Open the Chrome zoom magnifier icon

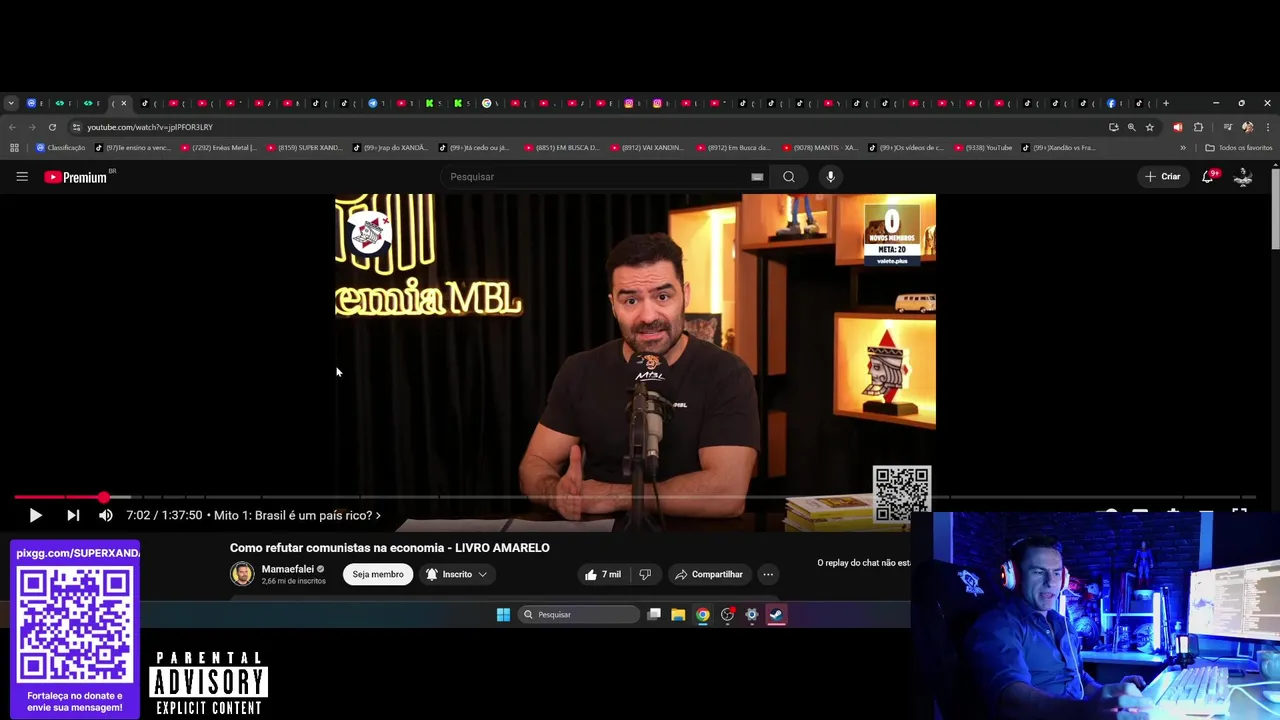point(1131,127)
